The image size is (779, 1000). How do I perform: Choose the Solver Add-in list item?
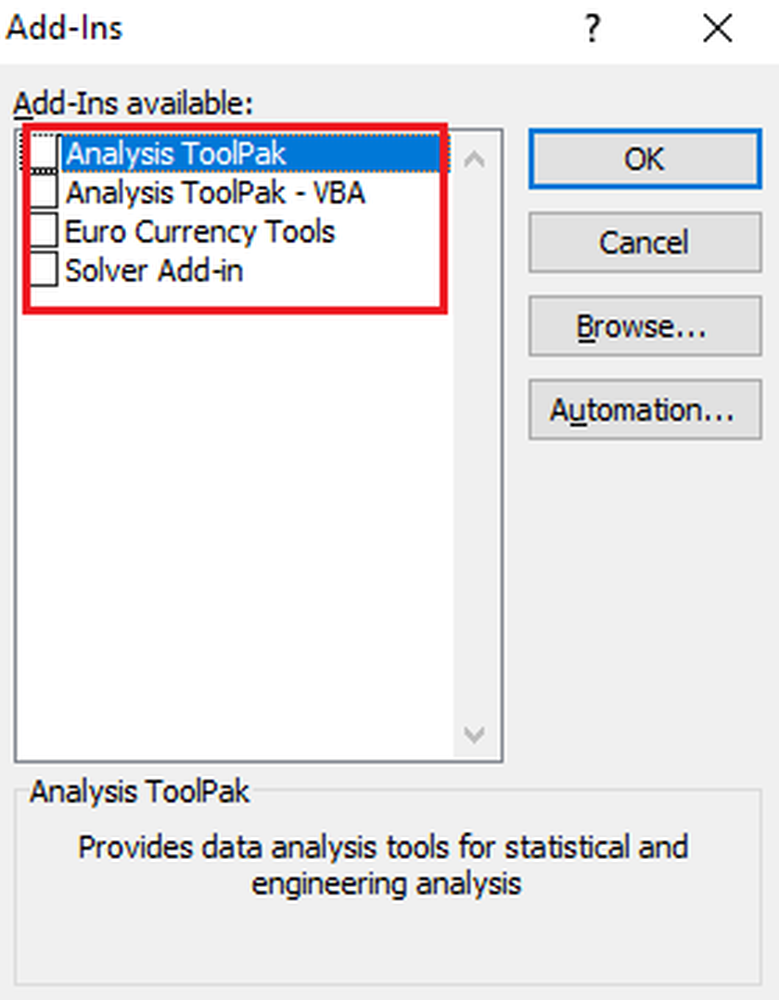click(154, 269)
